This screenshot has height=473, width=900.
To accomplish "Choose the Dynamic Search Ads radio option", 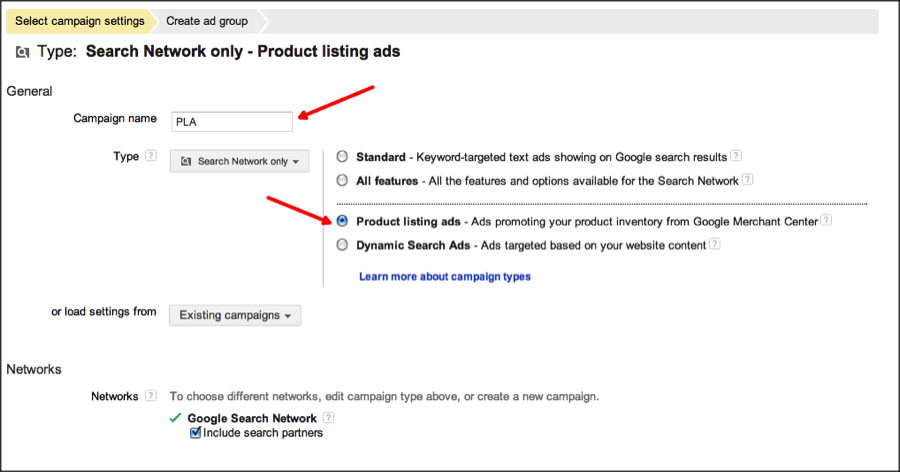I will 343,245.
